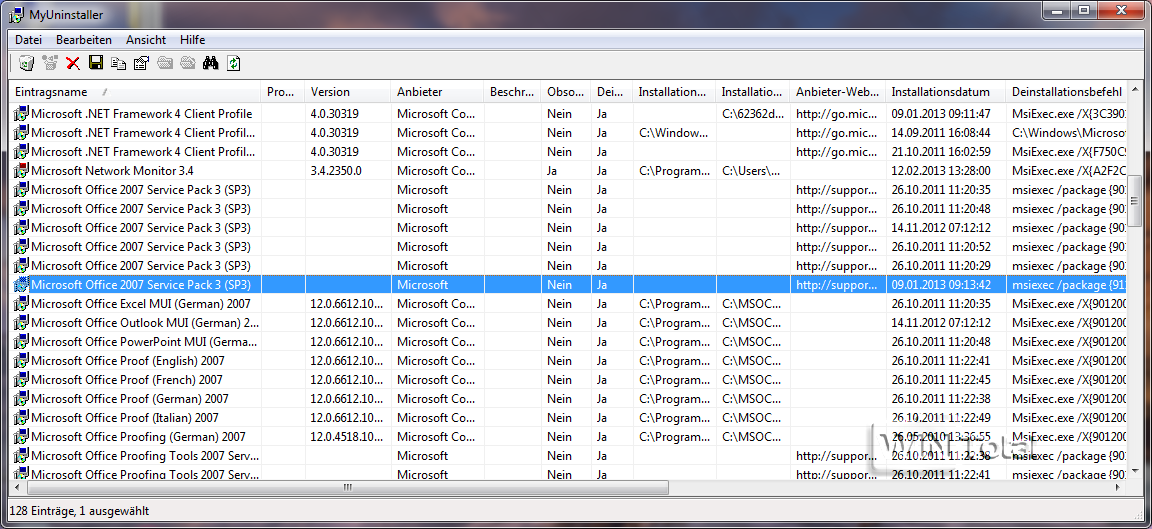
Task: Open the properties icon in the toolbar
Action: coord(141,64)
